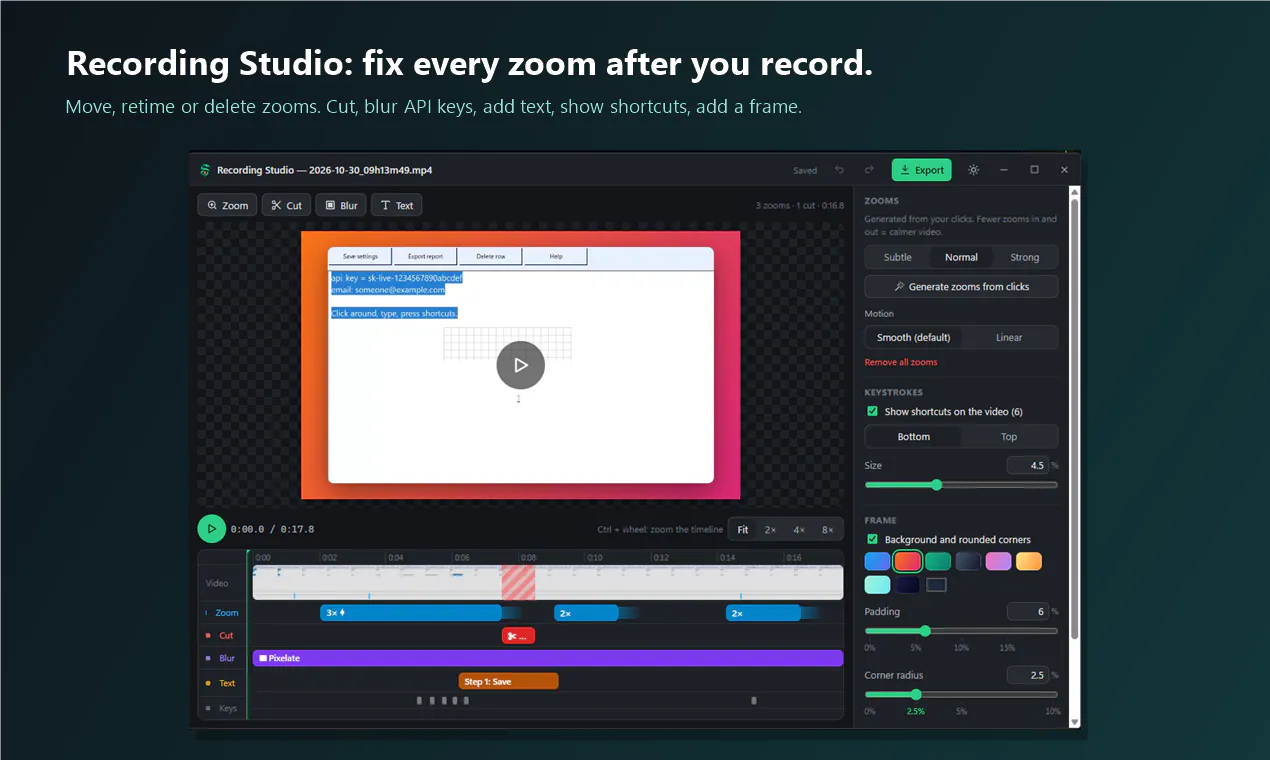Click the video thumbnail strip in timeline
The height and width of the screenshot is (760, 1270).
[x=548, y=582]
